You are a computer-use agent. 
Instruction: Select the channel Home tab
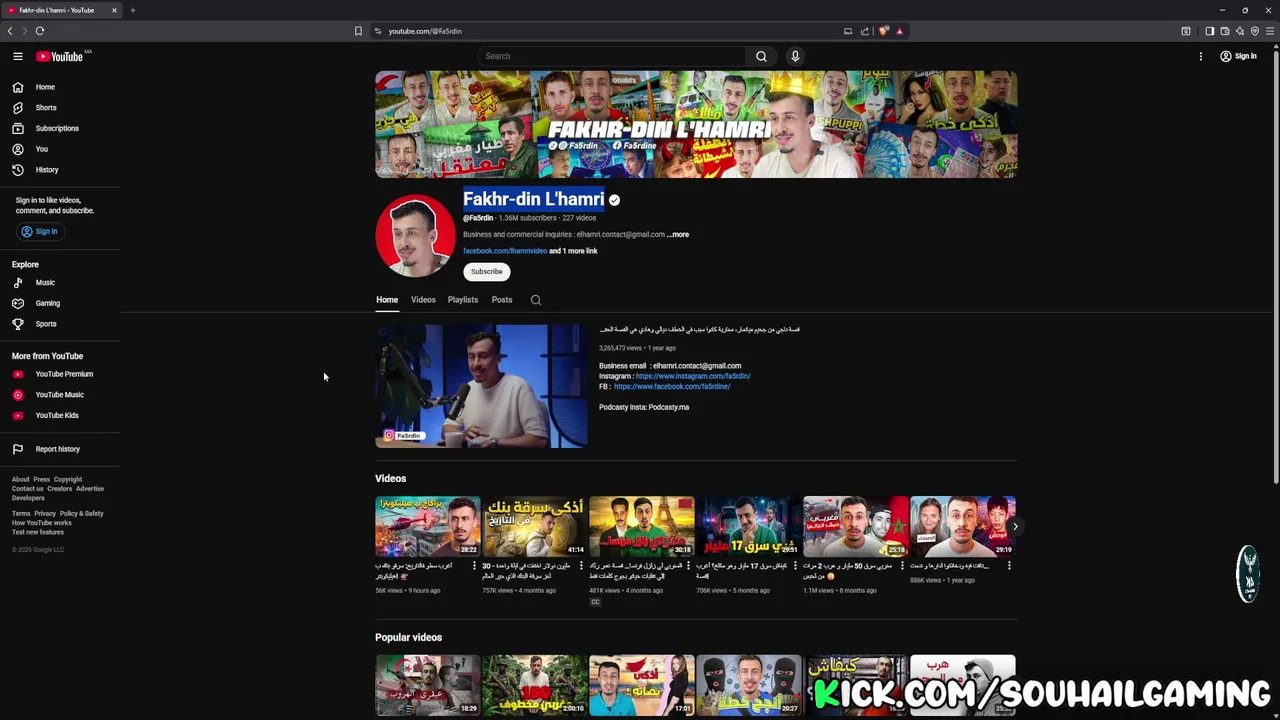click(387, 300)
